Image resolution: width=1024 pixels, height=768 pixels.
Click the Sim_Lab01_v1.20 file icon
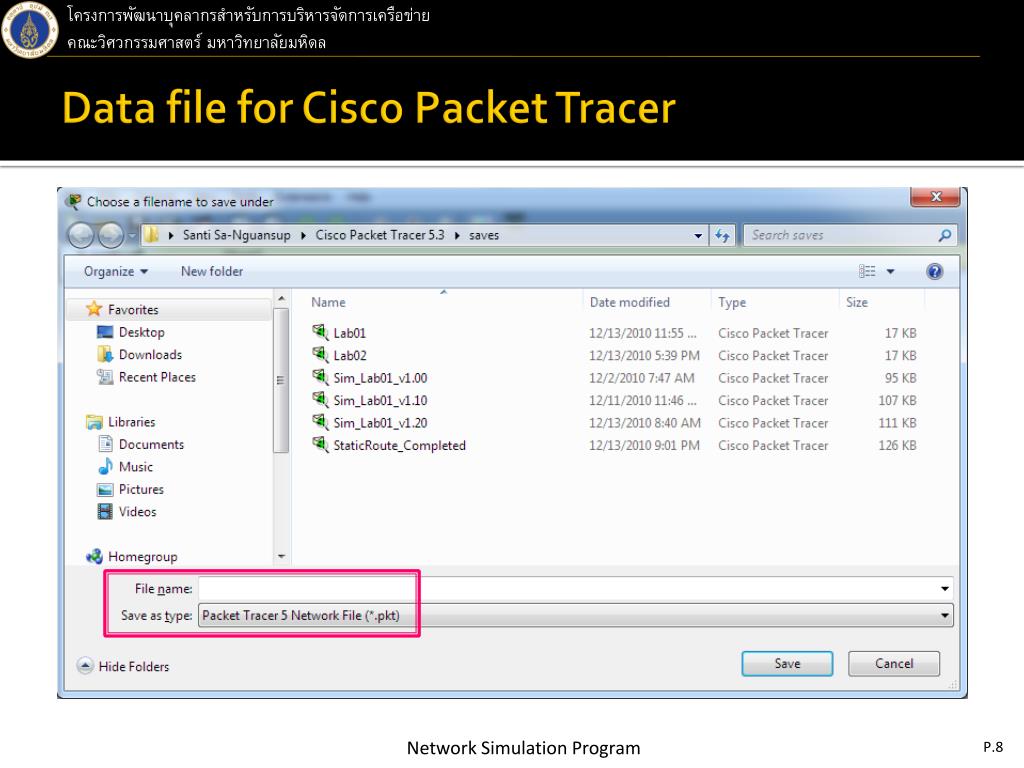pos(320,422)
